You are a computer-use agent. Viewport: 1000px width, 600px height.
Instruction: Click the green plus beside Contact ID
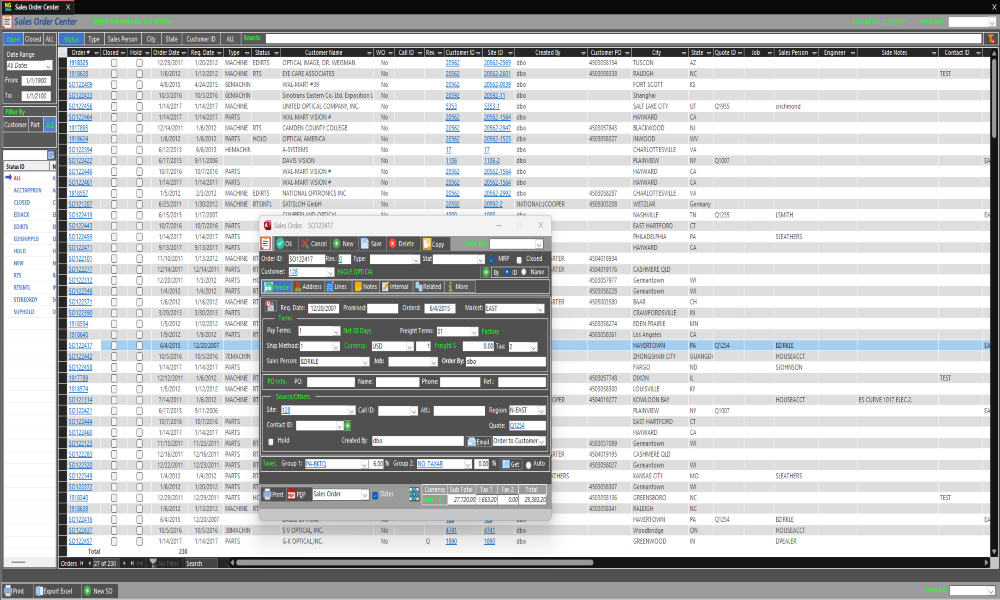point(348,425)
